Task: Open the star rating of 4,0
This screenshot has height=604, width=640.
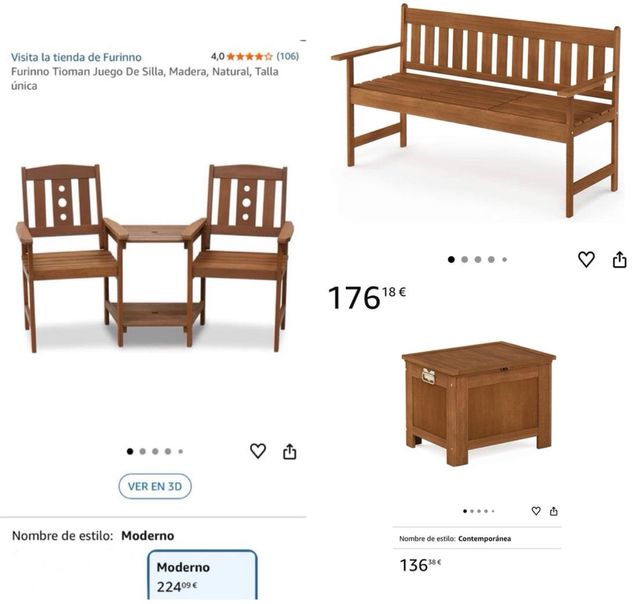Action: click(249, 56)
